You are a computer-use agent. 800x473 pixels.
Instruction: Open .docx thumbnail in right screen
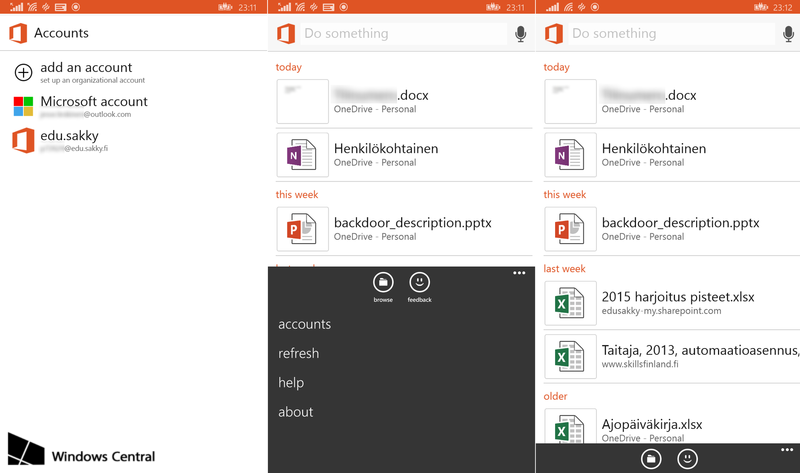[x=570, y=102]
